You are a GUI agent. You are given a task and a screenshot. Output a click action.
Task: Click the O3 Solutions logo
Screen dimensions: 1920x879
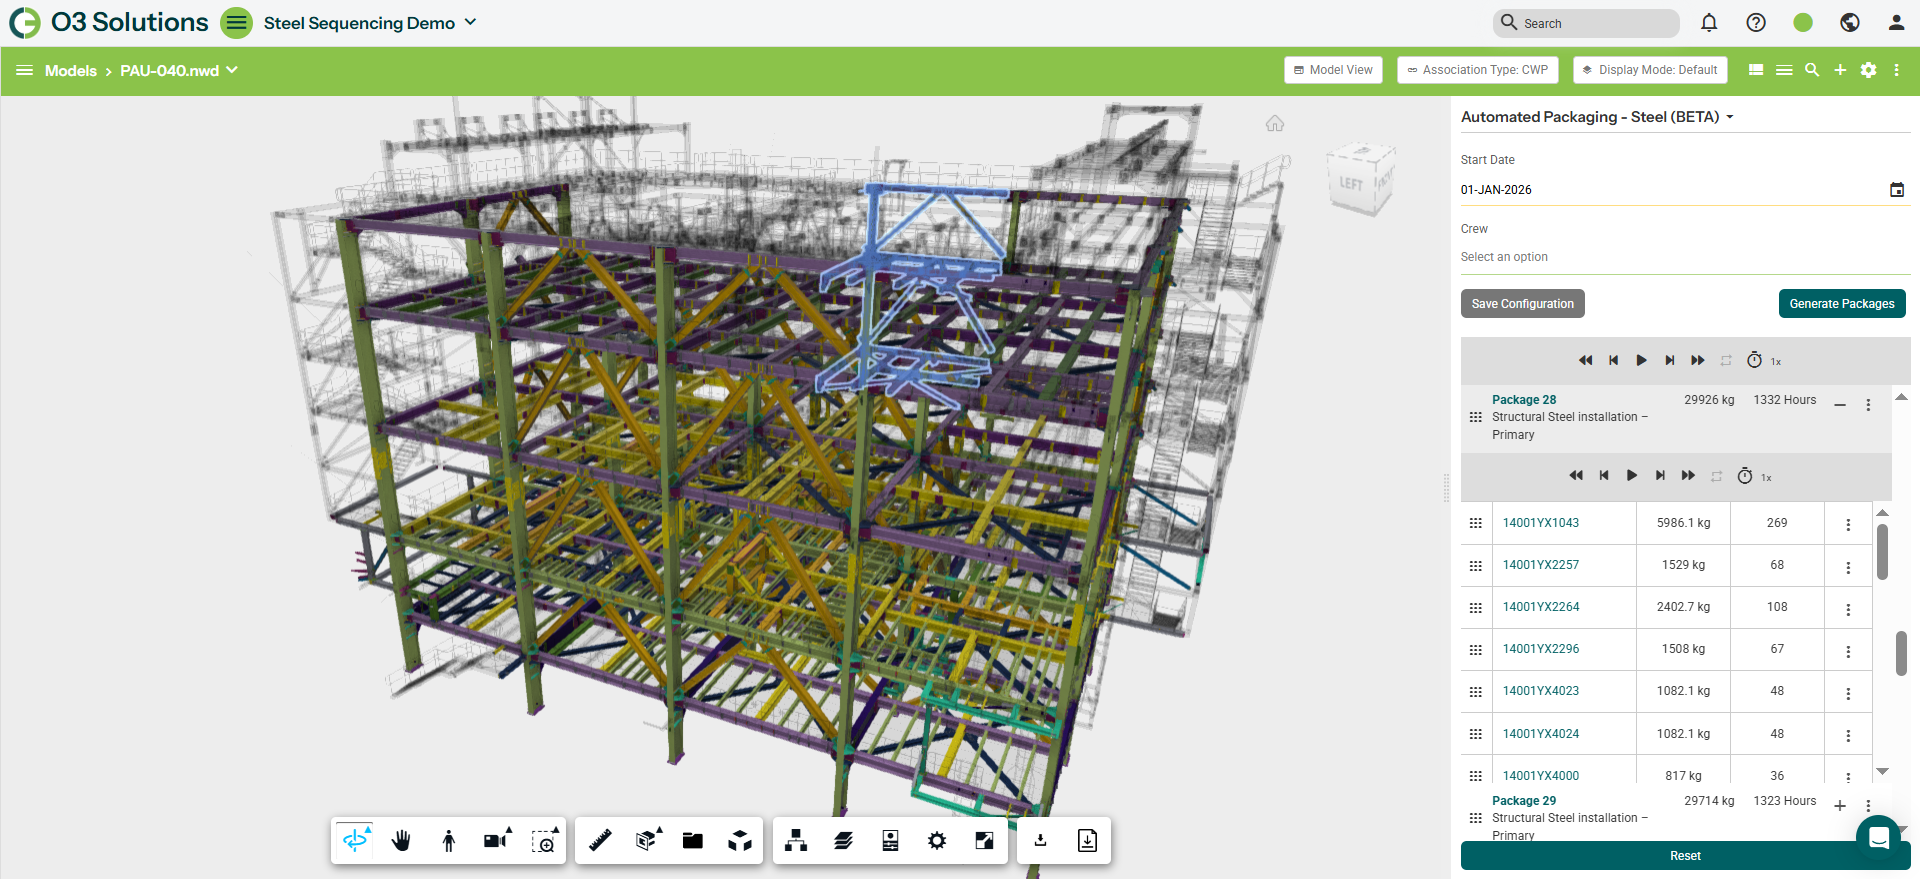click(x=109, y=23)
